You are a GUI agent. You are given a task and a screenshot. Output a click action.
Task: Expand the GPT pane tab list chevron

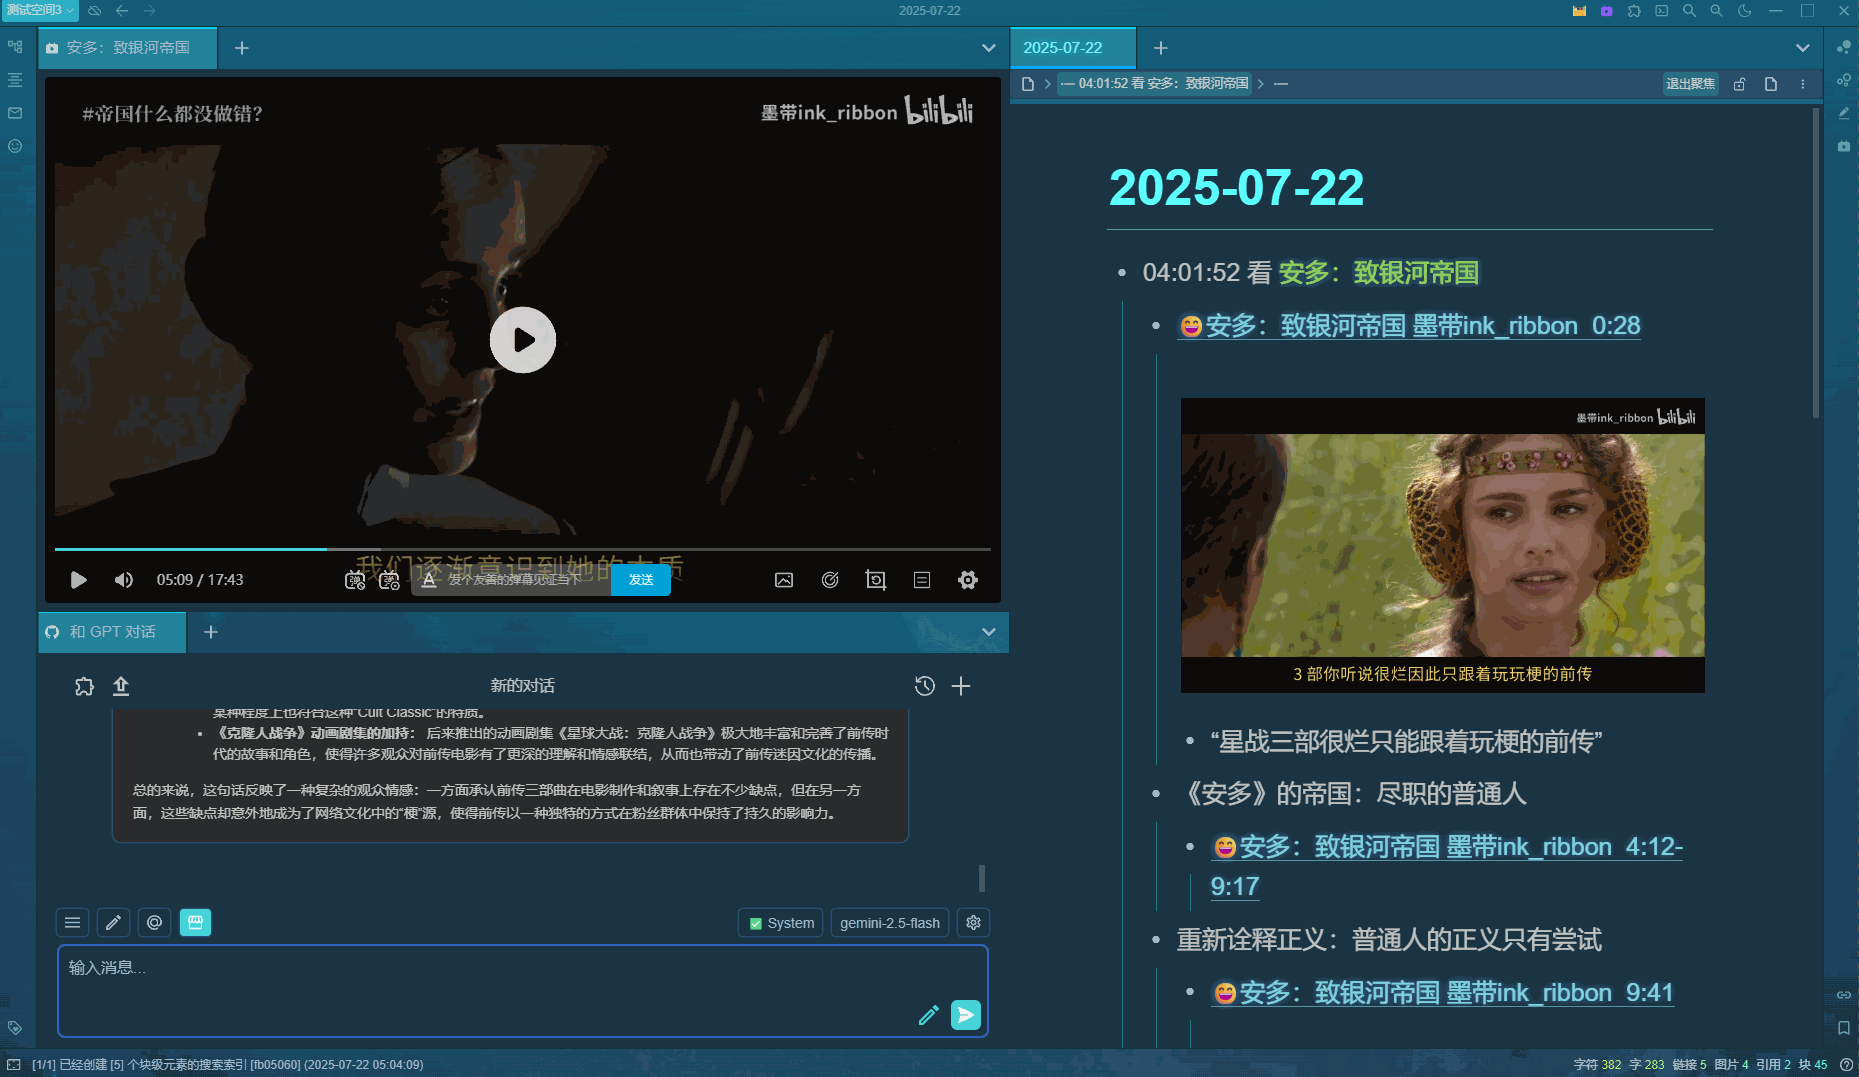click(988, 632)
